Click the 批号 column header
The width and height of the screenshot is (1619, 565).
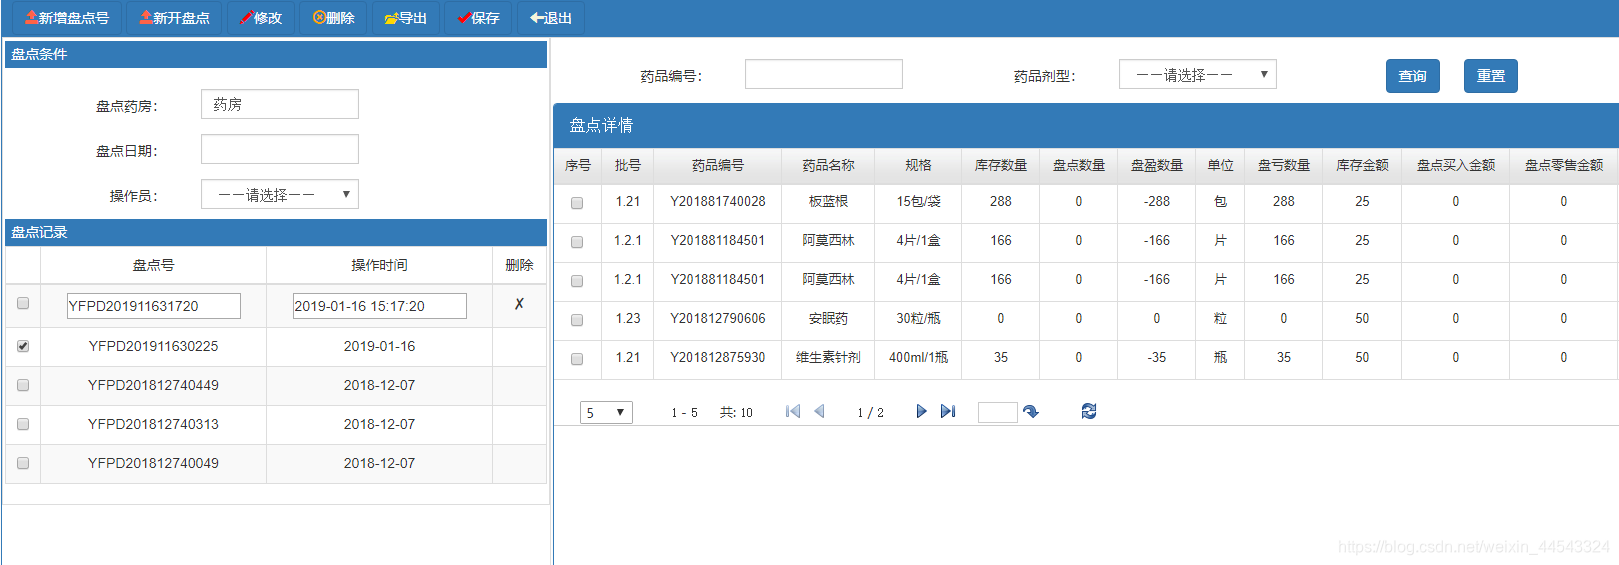click(x=628, y=166)
